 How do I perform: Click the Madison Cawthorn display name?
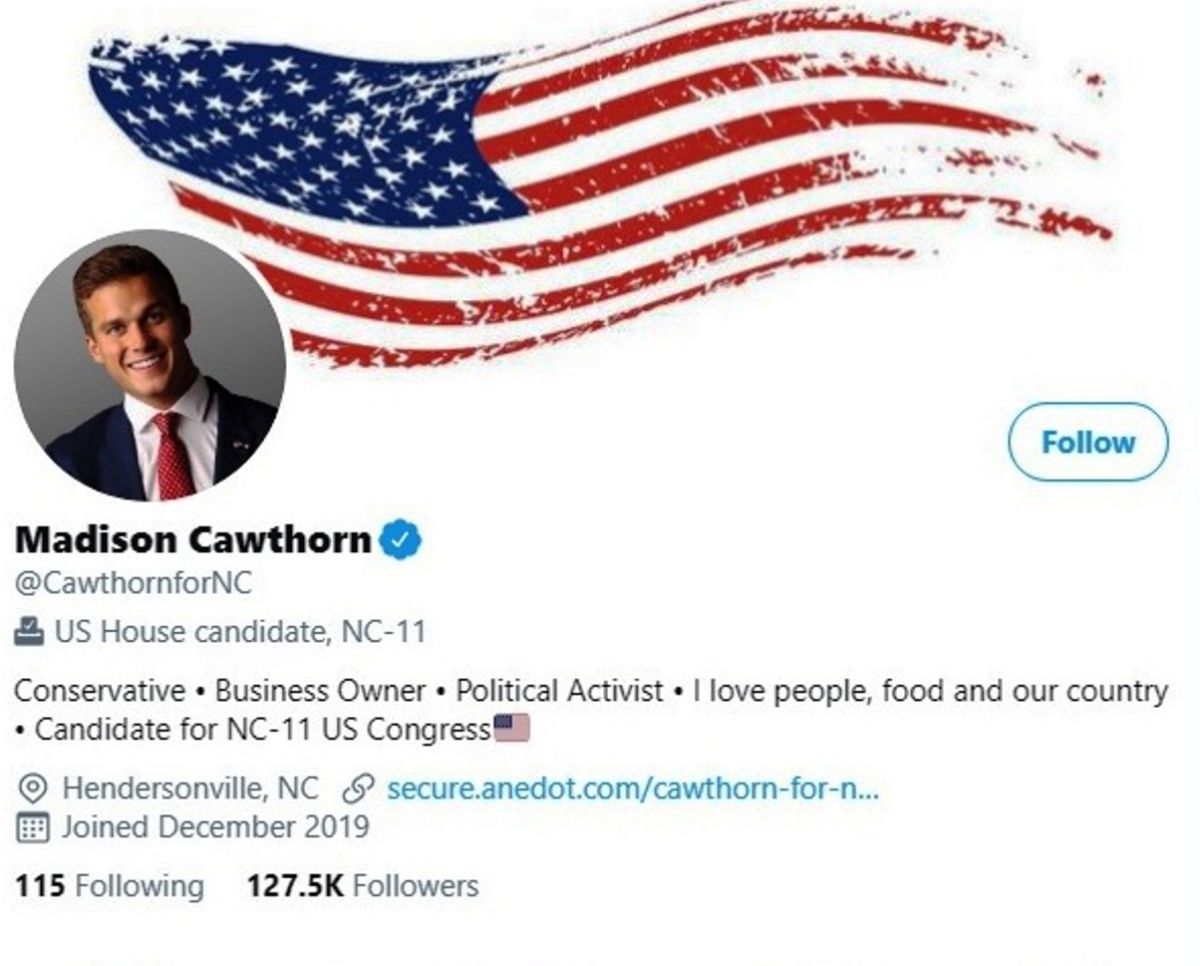click(193, 540)
